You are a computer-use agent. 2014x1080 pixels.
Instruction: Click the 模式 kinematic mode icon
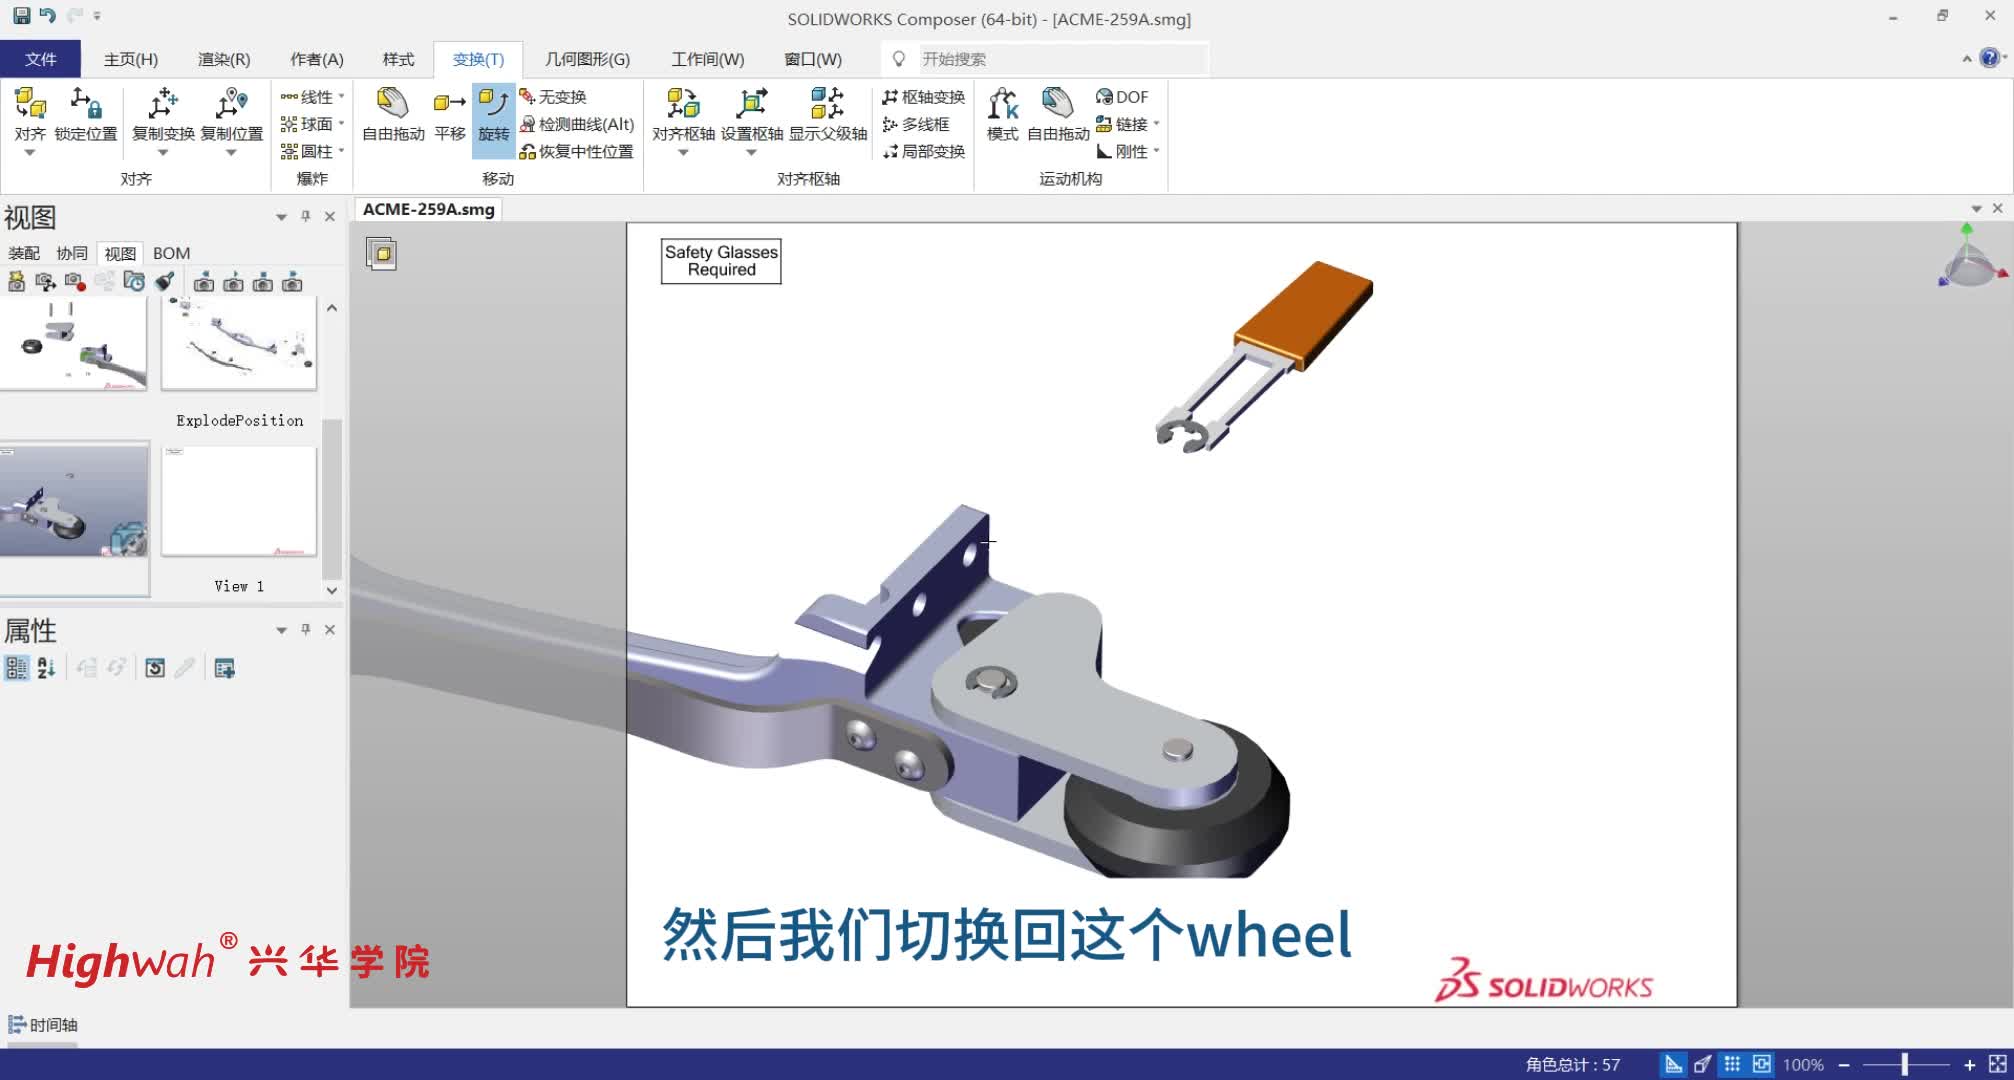point(1002,103)
